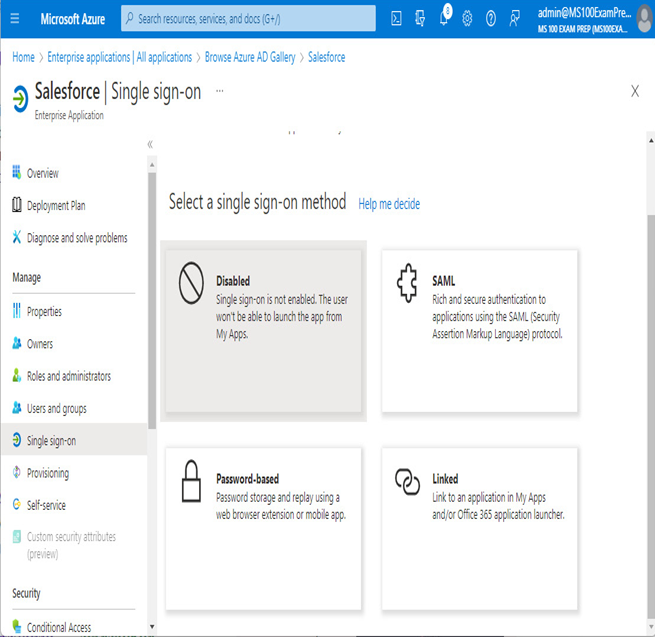Click the Conditional Access shield icon
655x637 pixels.
(16, 626)
